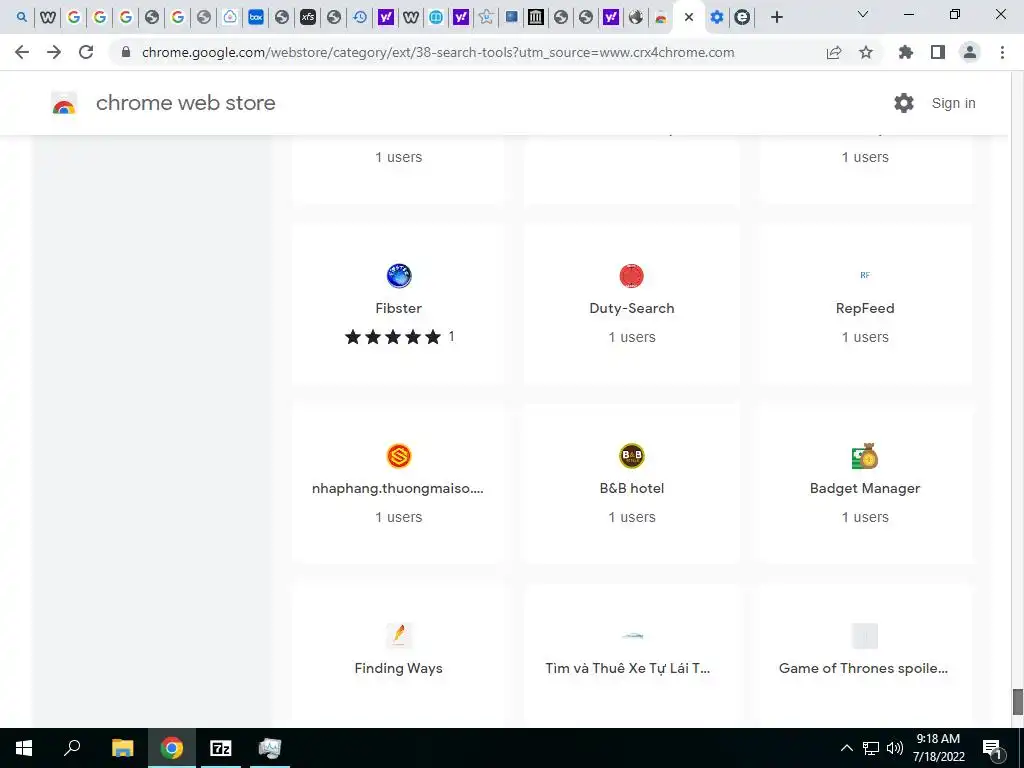This screenshot has height=768, width=1024.
Task: Click "1 users" under Duty-Search
Action: click(x=632, y=337)
